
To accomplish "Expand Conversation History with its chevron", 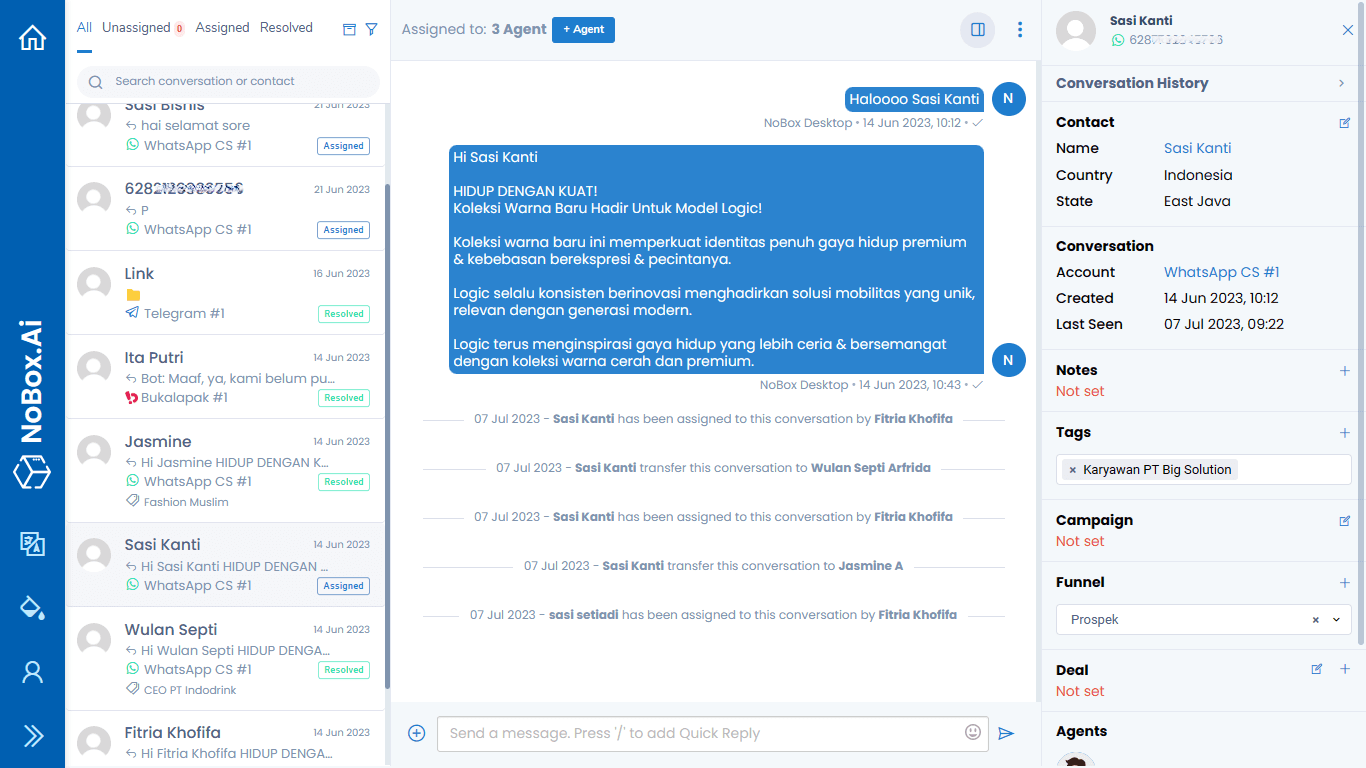I will coord(1341,83).
